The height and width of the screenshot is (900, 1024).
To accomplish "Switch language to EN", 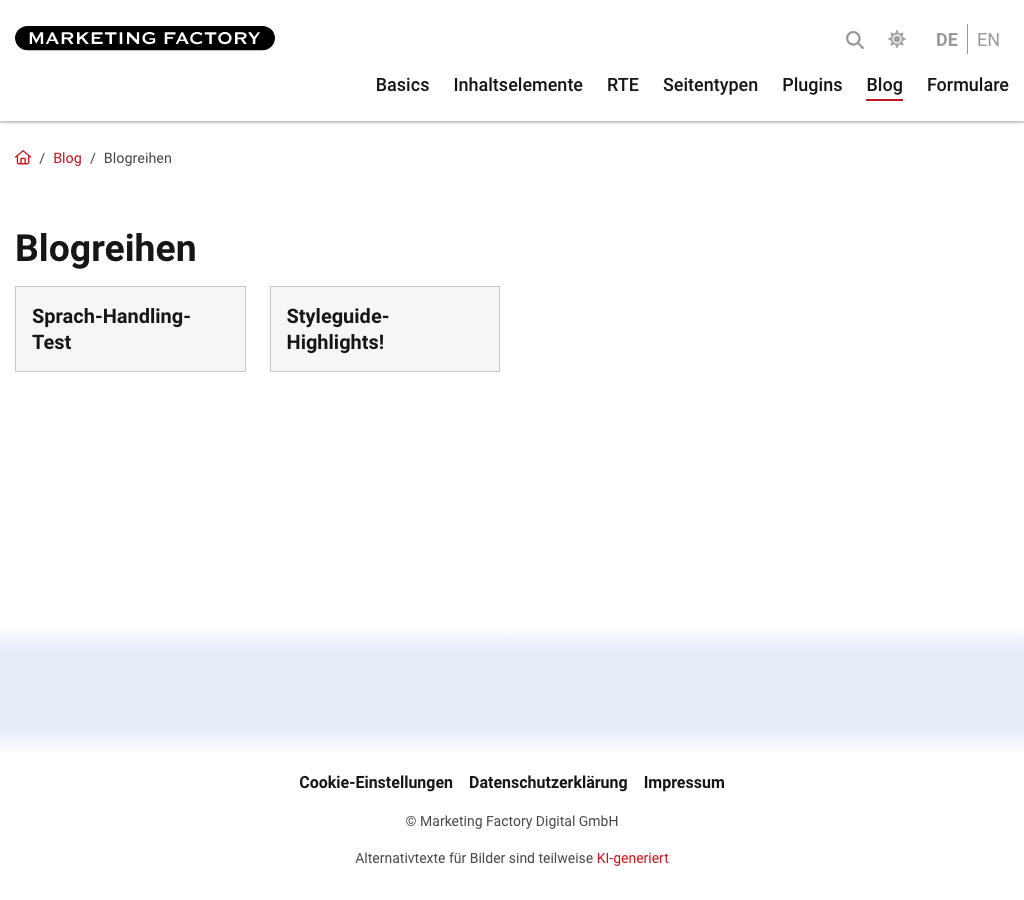I will point(988,40).
